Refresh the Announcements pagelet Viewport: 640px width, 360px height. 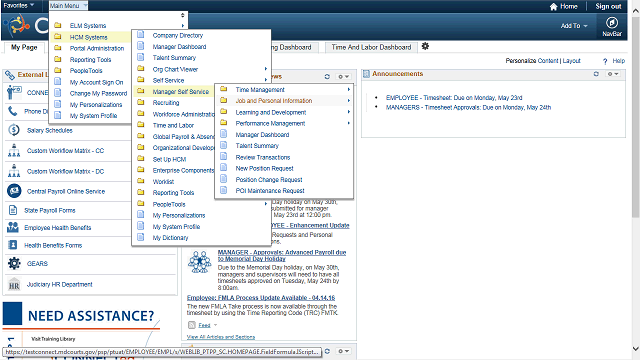[x=596, y=74]
